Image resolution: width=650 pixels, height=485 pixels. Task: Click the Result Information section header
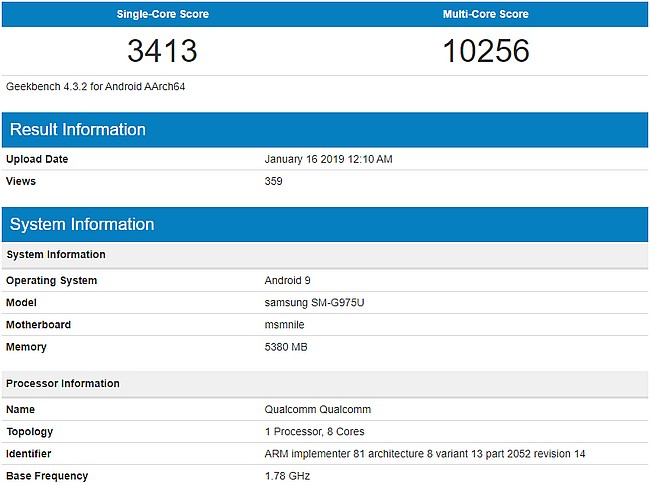(78, 130)
